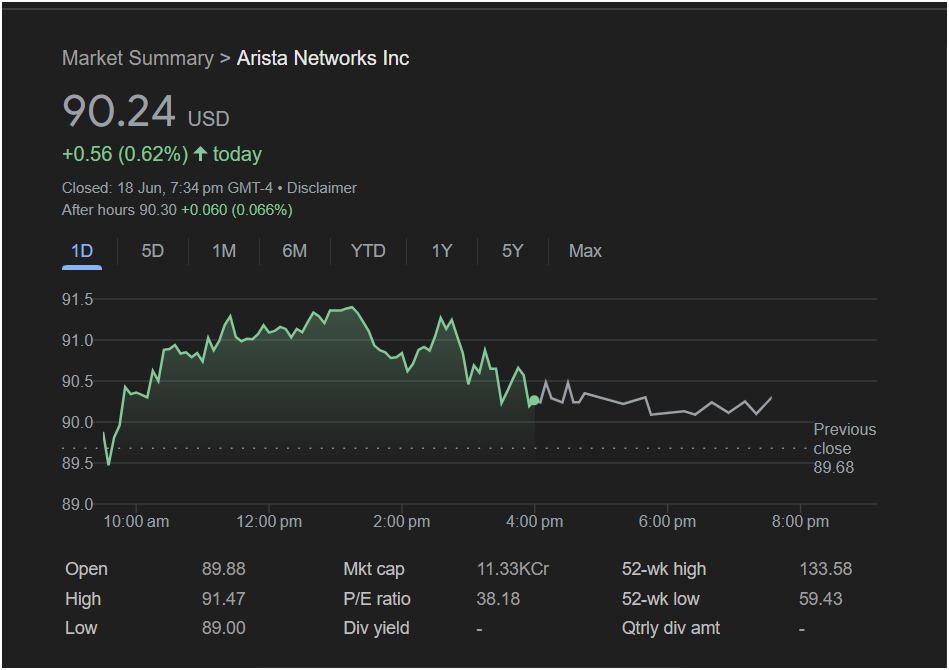Choose the 1M chart range
The height and width of the screenshot is (670, 949).
(x=224, y=251)
